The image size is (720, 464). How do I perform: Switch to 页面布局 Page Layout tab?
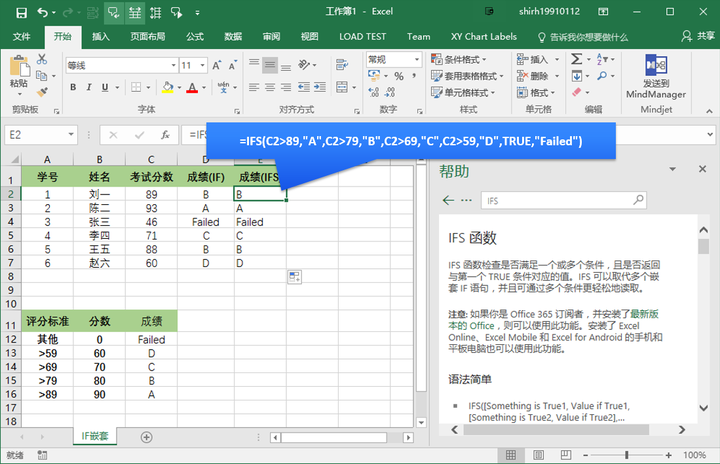coord(147,37)
